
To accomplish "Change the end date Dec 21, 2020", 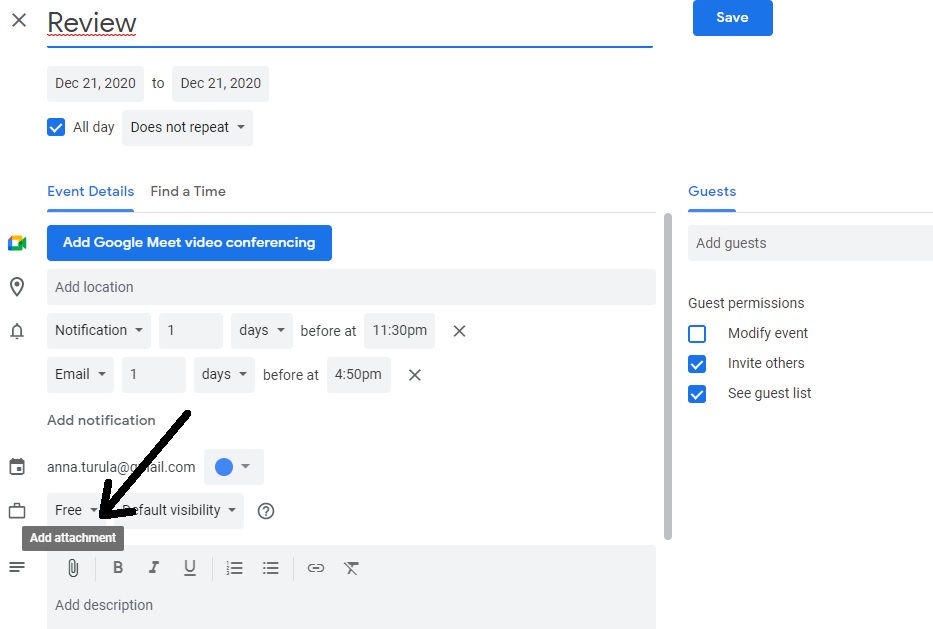I will tap(221, 83).
